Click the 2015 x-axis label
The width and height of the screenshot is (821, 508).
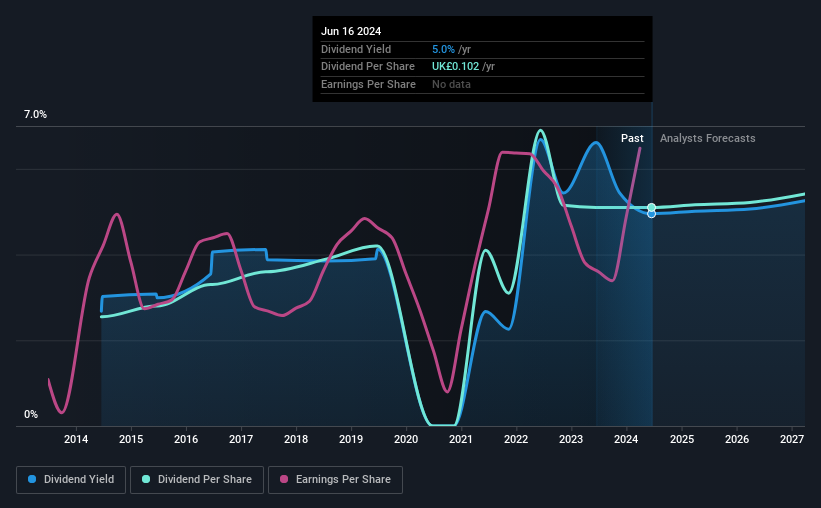coord(131,439)
